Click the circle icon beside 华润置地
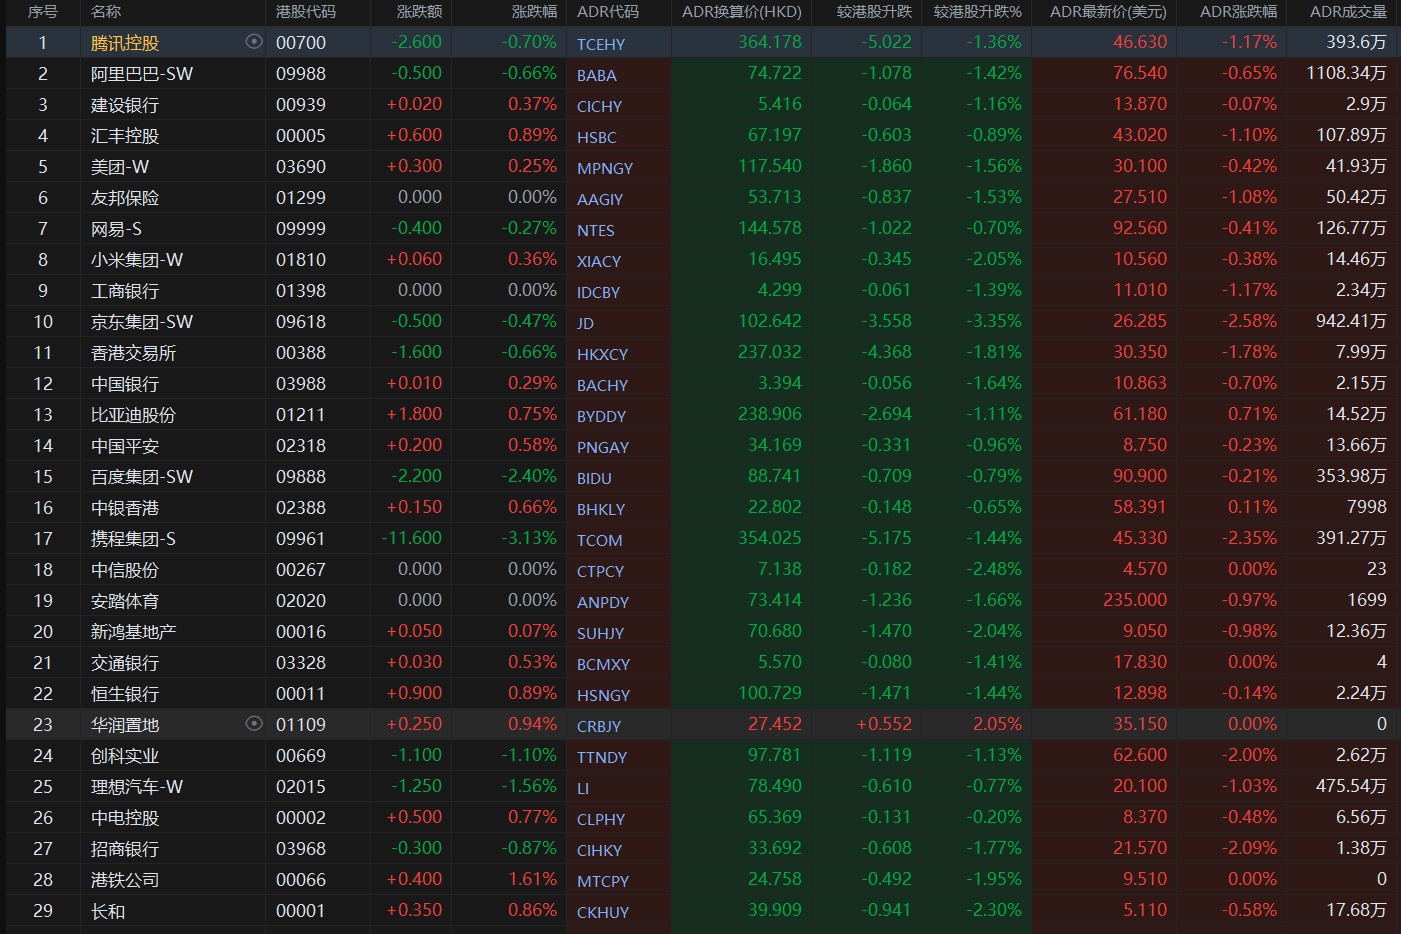The image size is (1401, 934). tap(254, 724)
